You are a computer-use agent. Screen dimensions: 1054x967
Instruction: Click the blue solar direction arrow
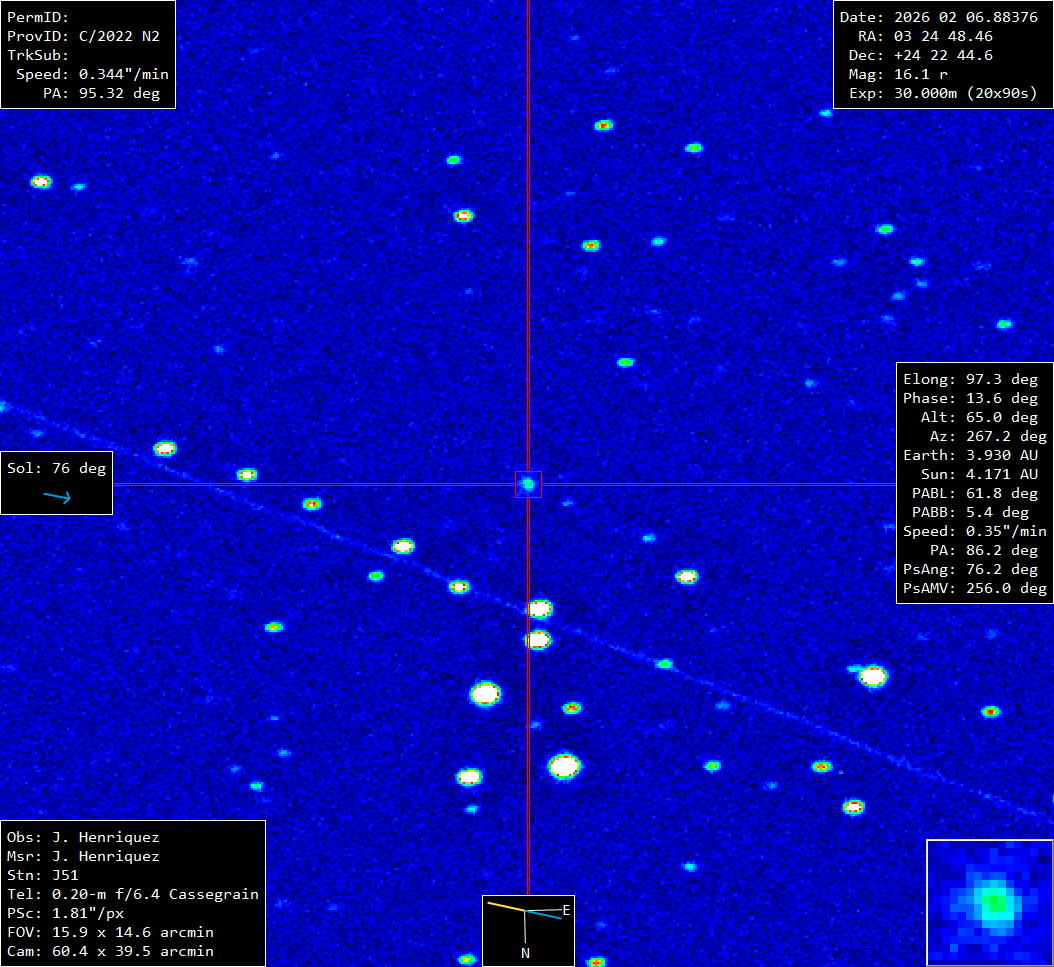coord(57,497)
